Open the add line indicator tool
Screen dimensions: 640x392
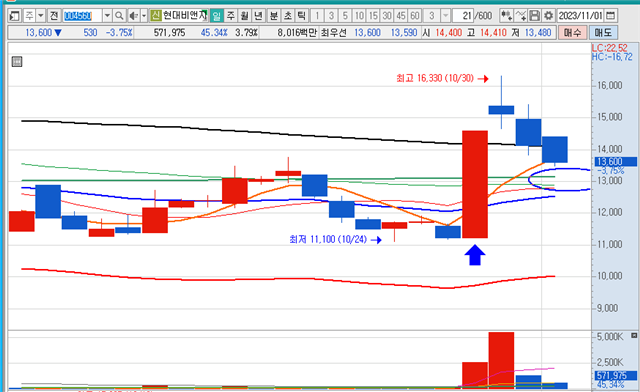click(520, 16)
